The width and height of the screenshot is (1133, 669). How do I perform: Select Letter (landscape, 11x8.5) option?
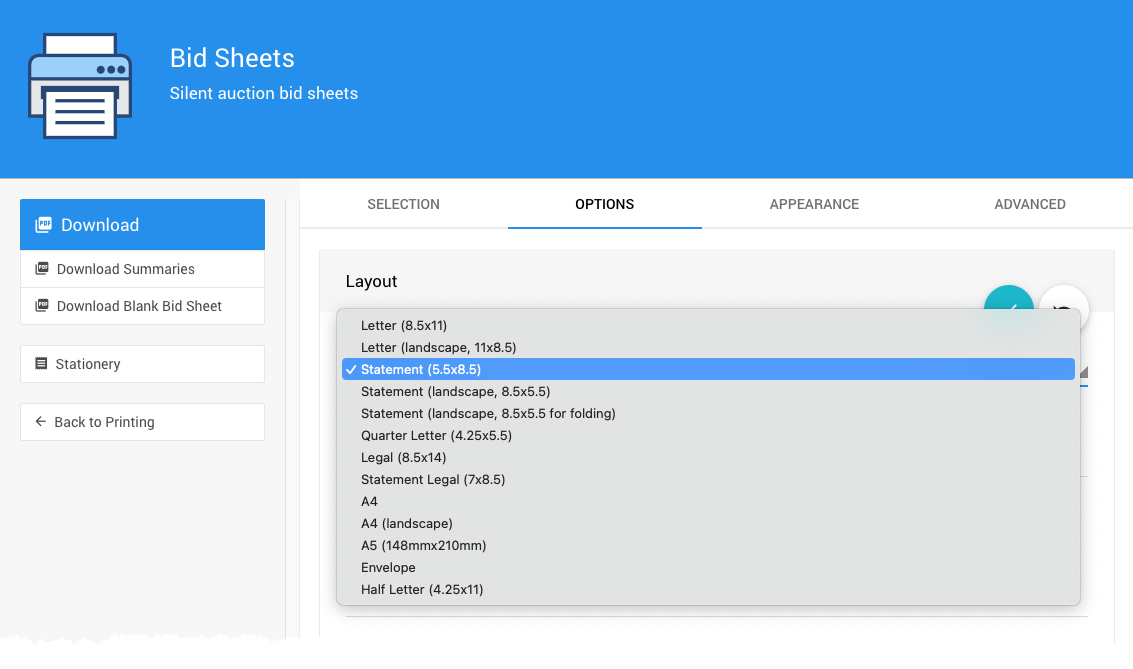(438, 348)
